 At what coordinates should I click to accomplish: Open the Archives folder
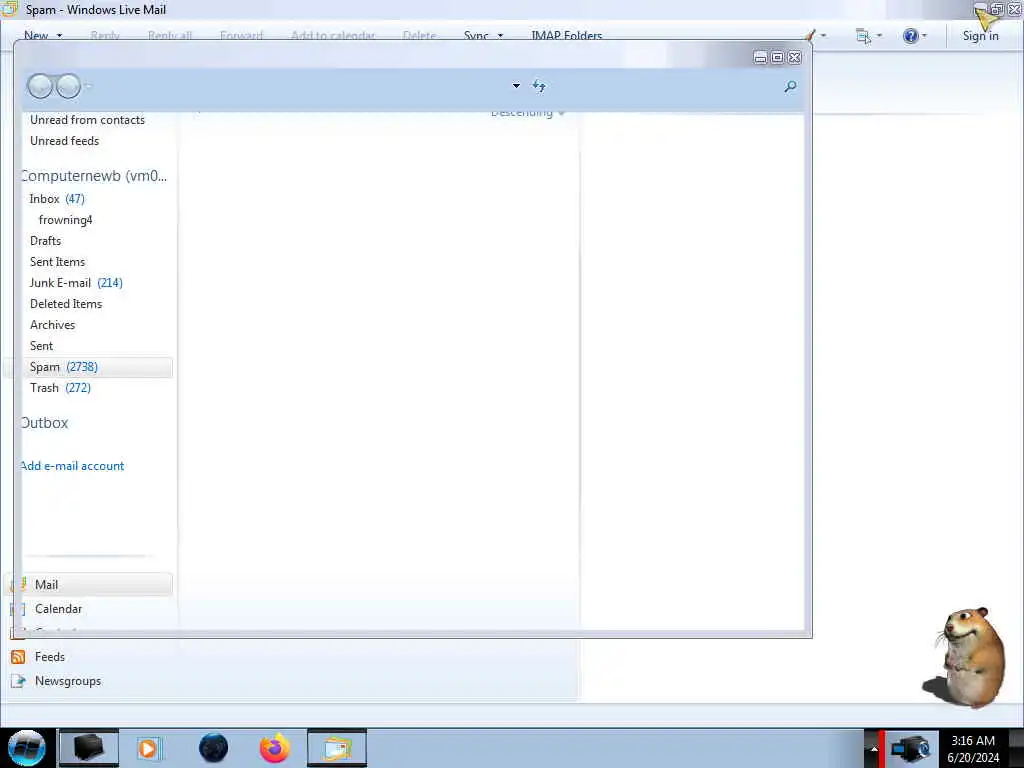(x=52, y=325)
